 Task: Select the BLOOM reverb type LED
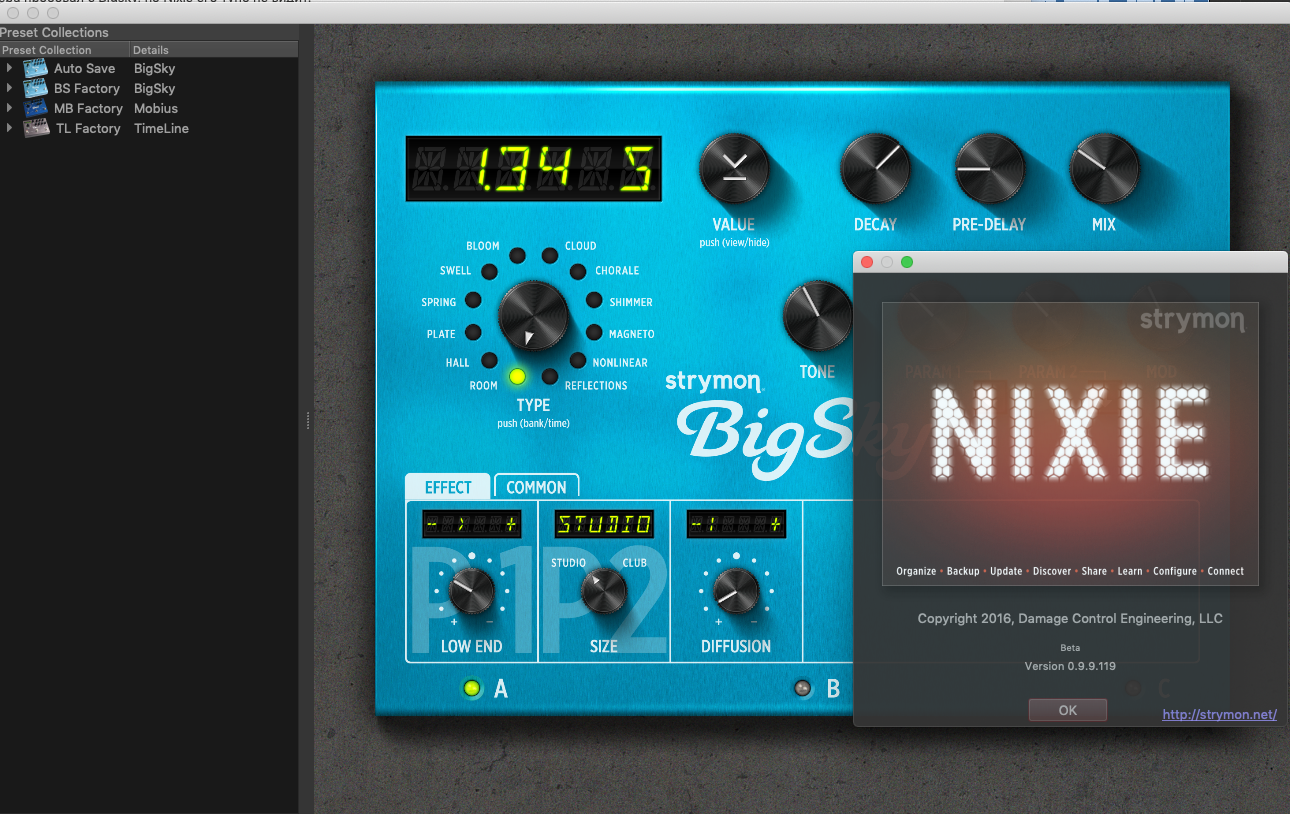(517, 255)
